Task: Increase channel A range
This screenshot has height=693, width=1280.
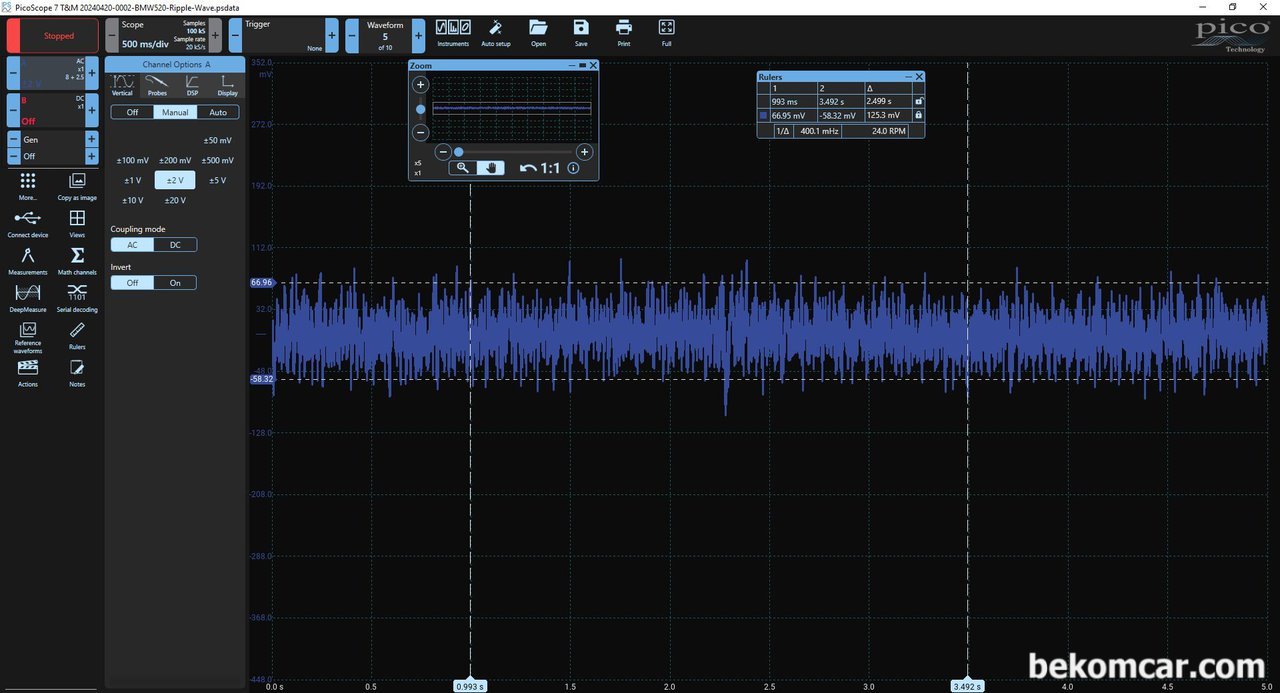Action: [92, 73]
